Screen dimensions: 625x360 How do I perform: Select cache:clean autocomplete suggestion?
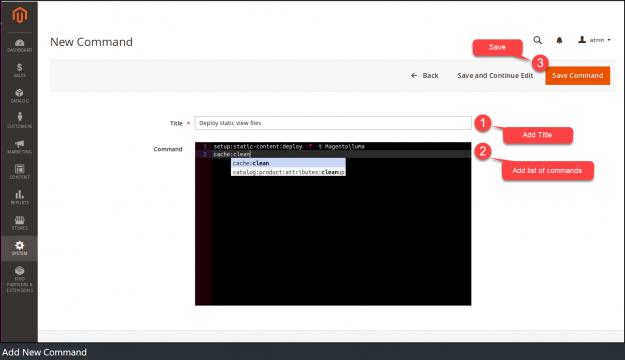click(288, 163)
